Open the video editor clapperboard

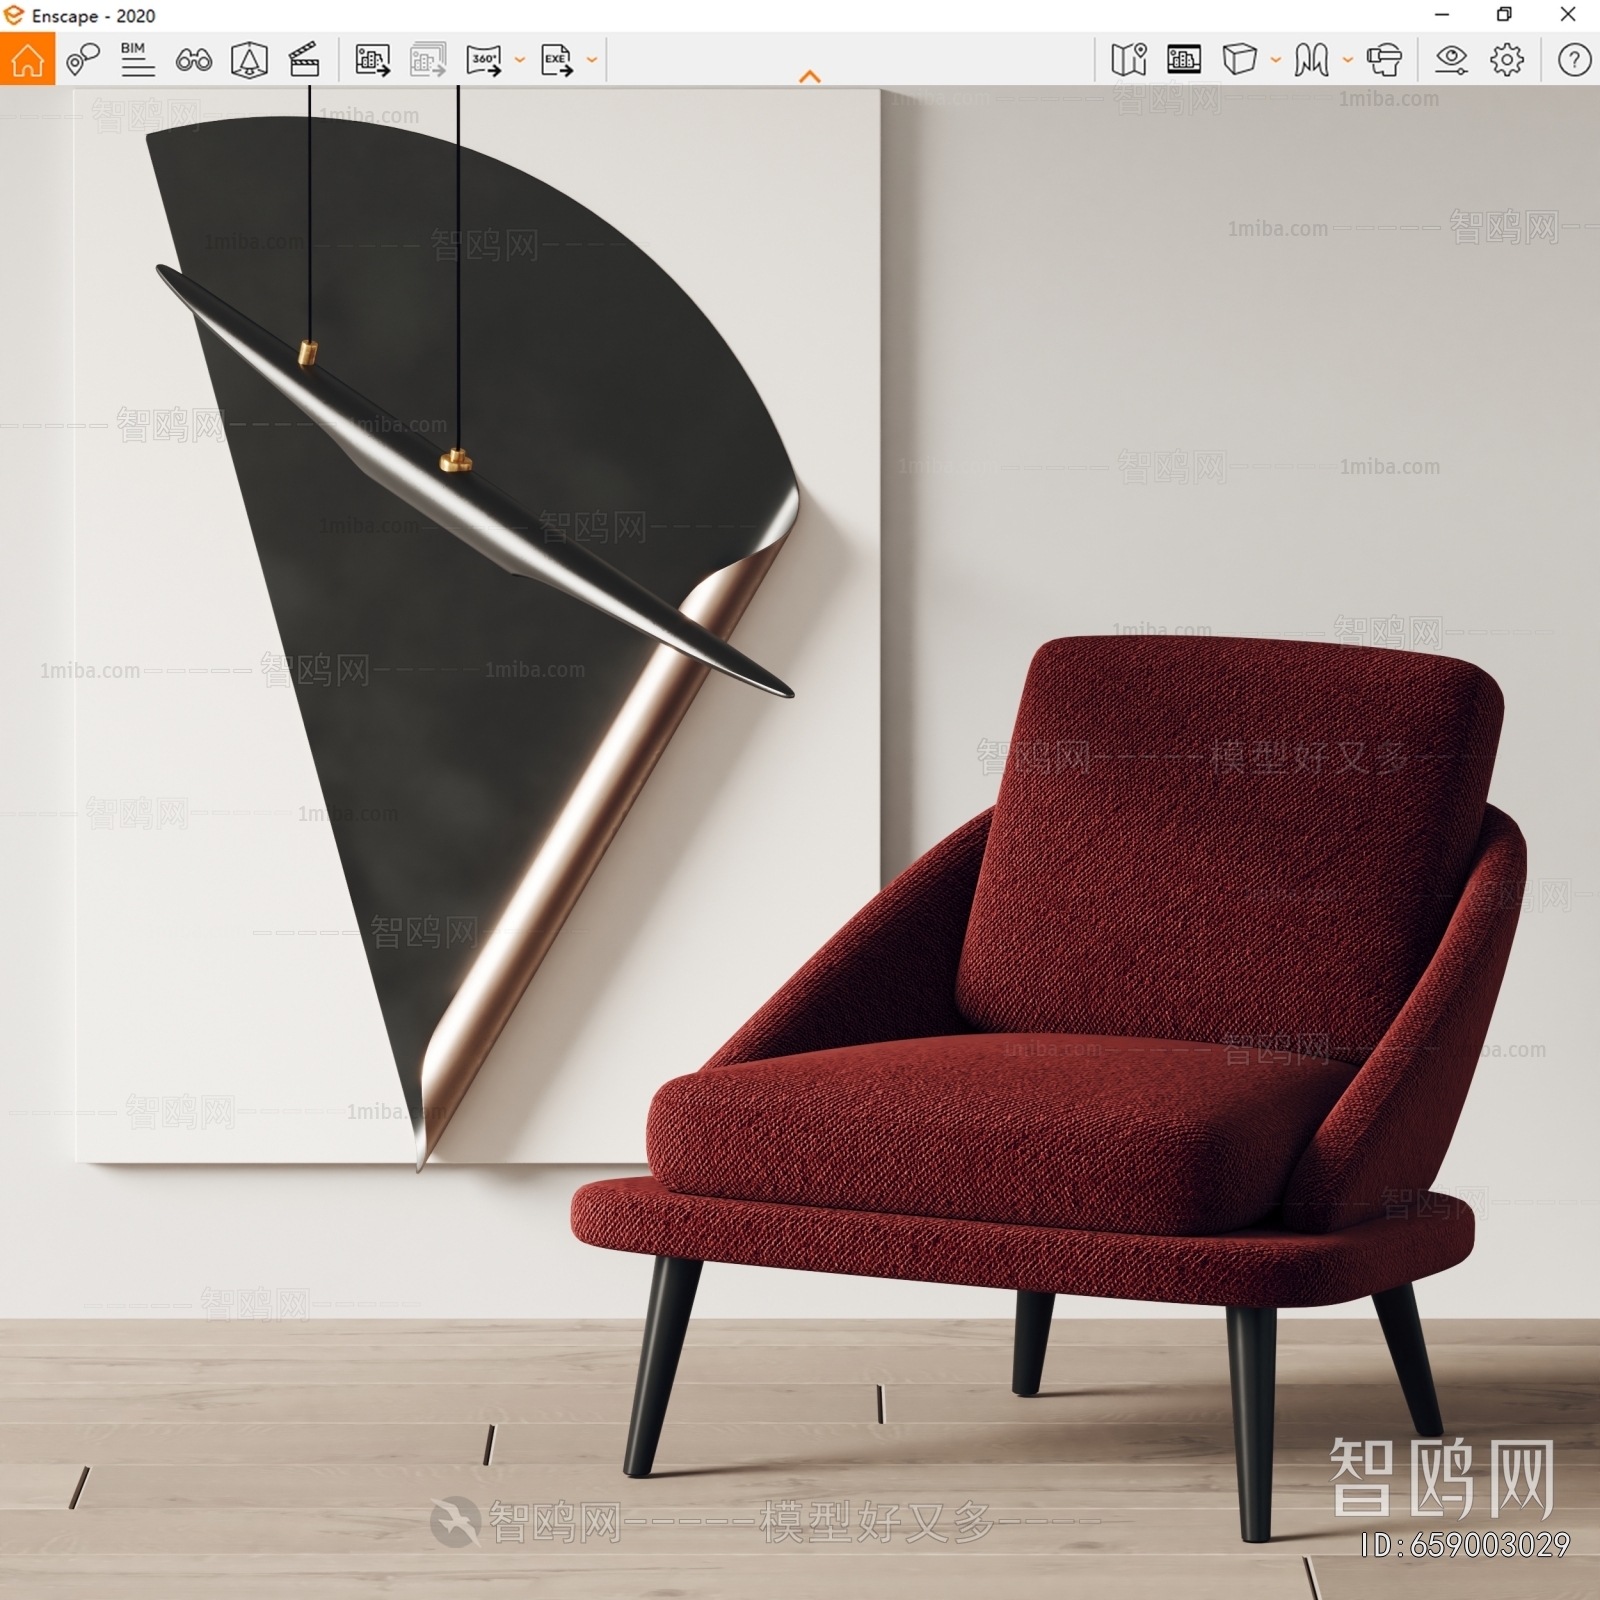[x=304, y=60]
